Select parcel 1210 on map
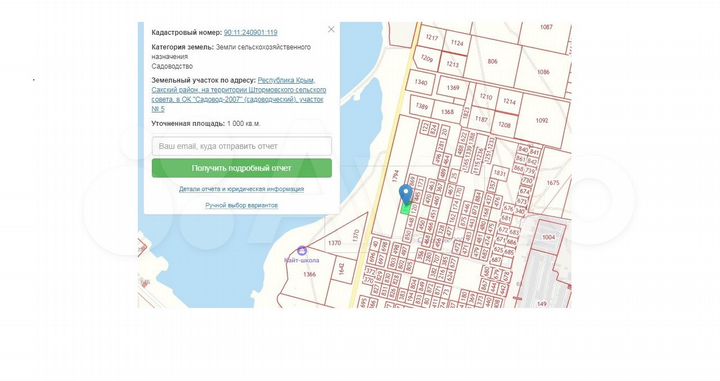720x381 pixels. (486, 97)
